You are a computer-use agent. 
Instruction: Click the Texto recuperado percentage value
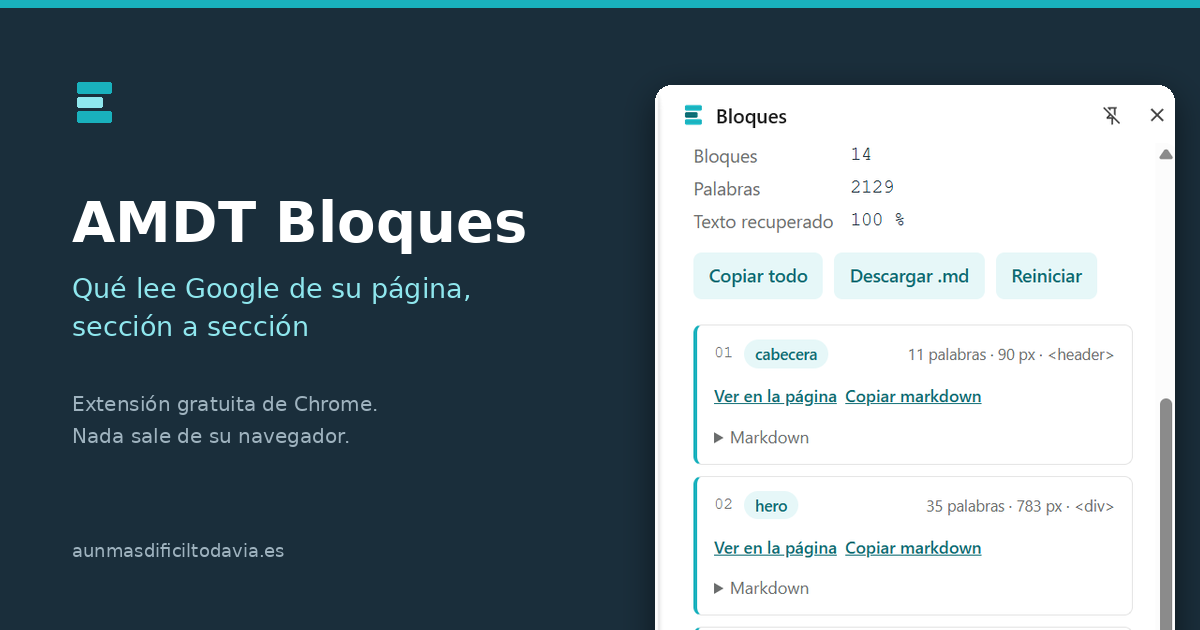pyautogui.click(x=877, y=220)
